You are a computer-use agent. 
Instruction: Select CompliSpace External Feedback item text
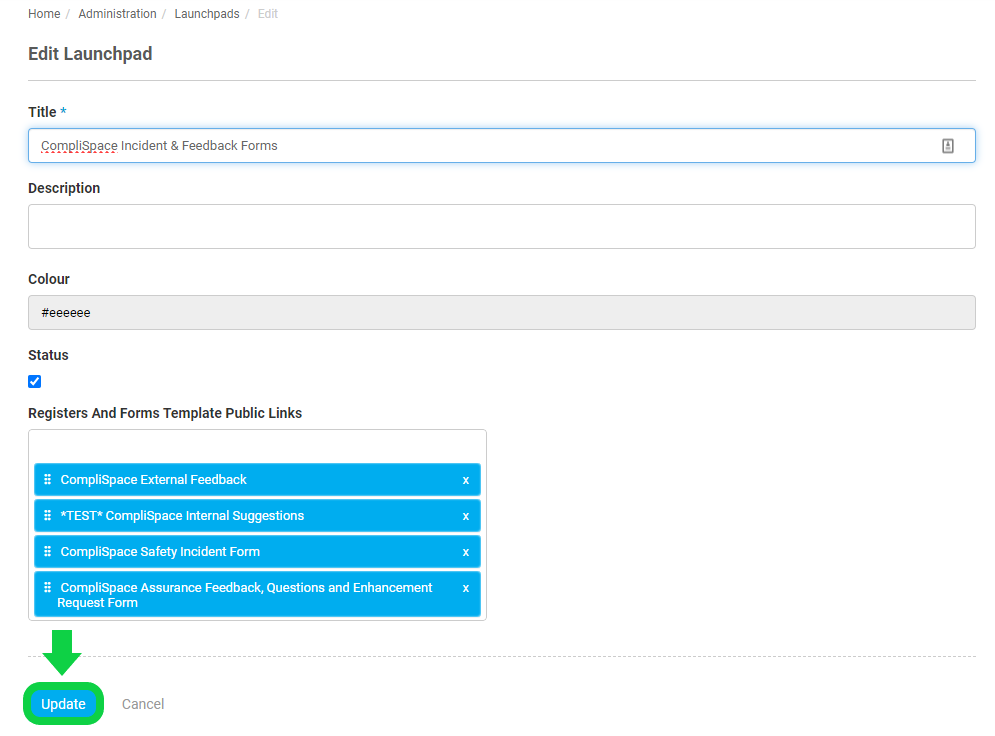point(154,480)
